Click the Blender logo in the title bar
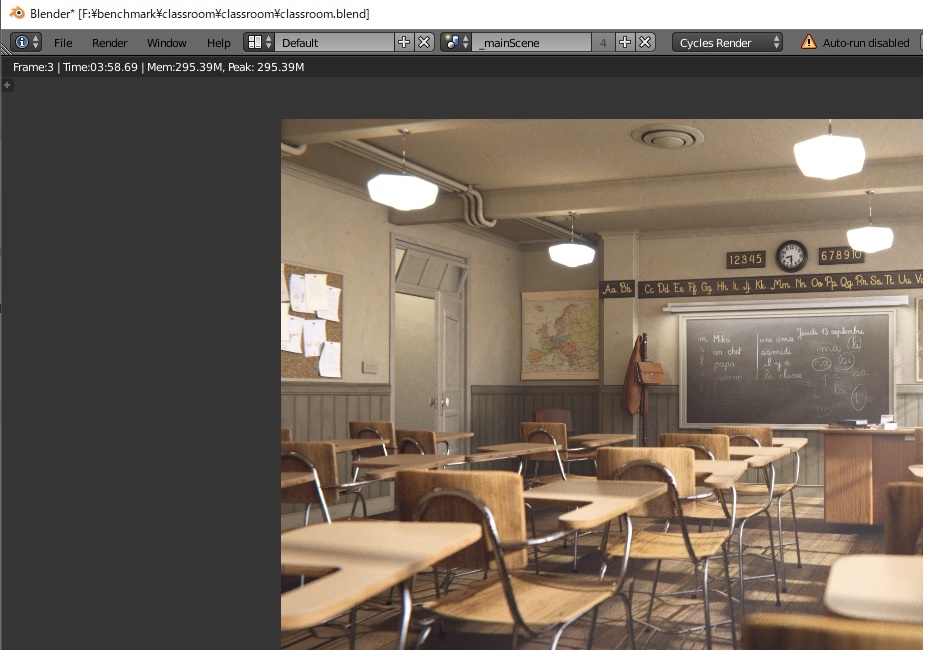The width and height of the screenshot is (930, 651). pos(17,13)
